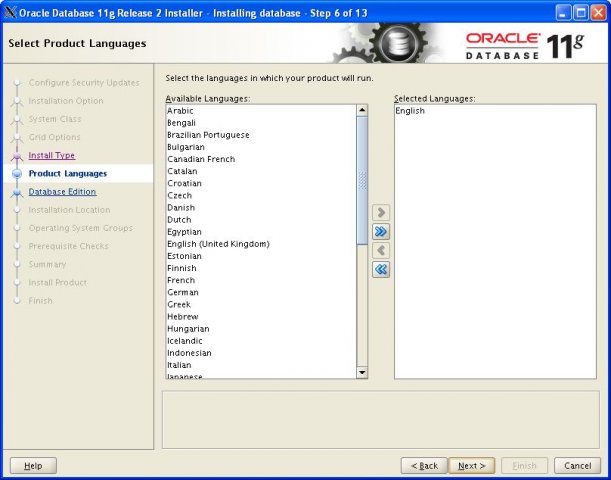Viewport: 611px width, 480px height.
Task: Open the Install Type step link
Action: 51,155
